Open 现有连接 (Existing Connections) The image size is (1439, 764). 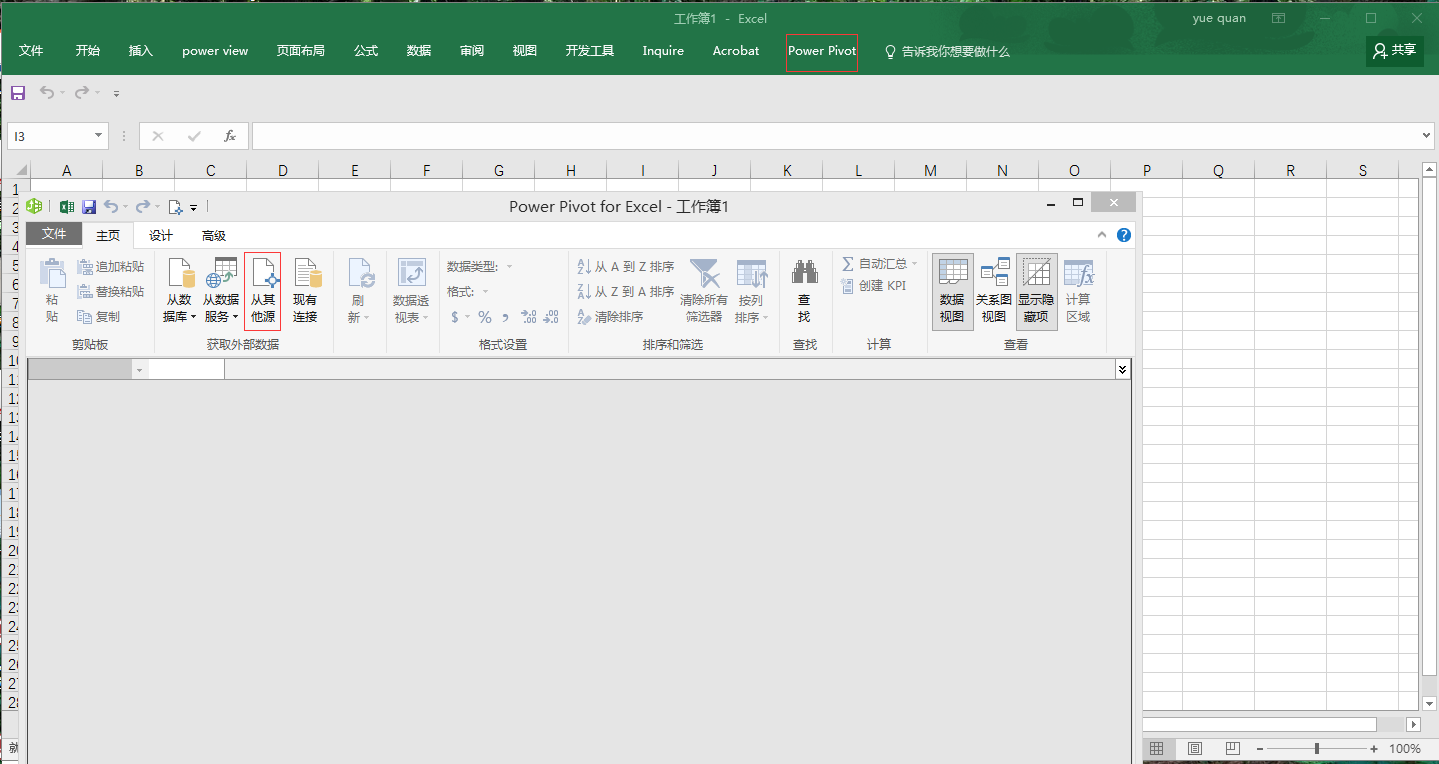tap(305, 290)
